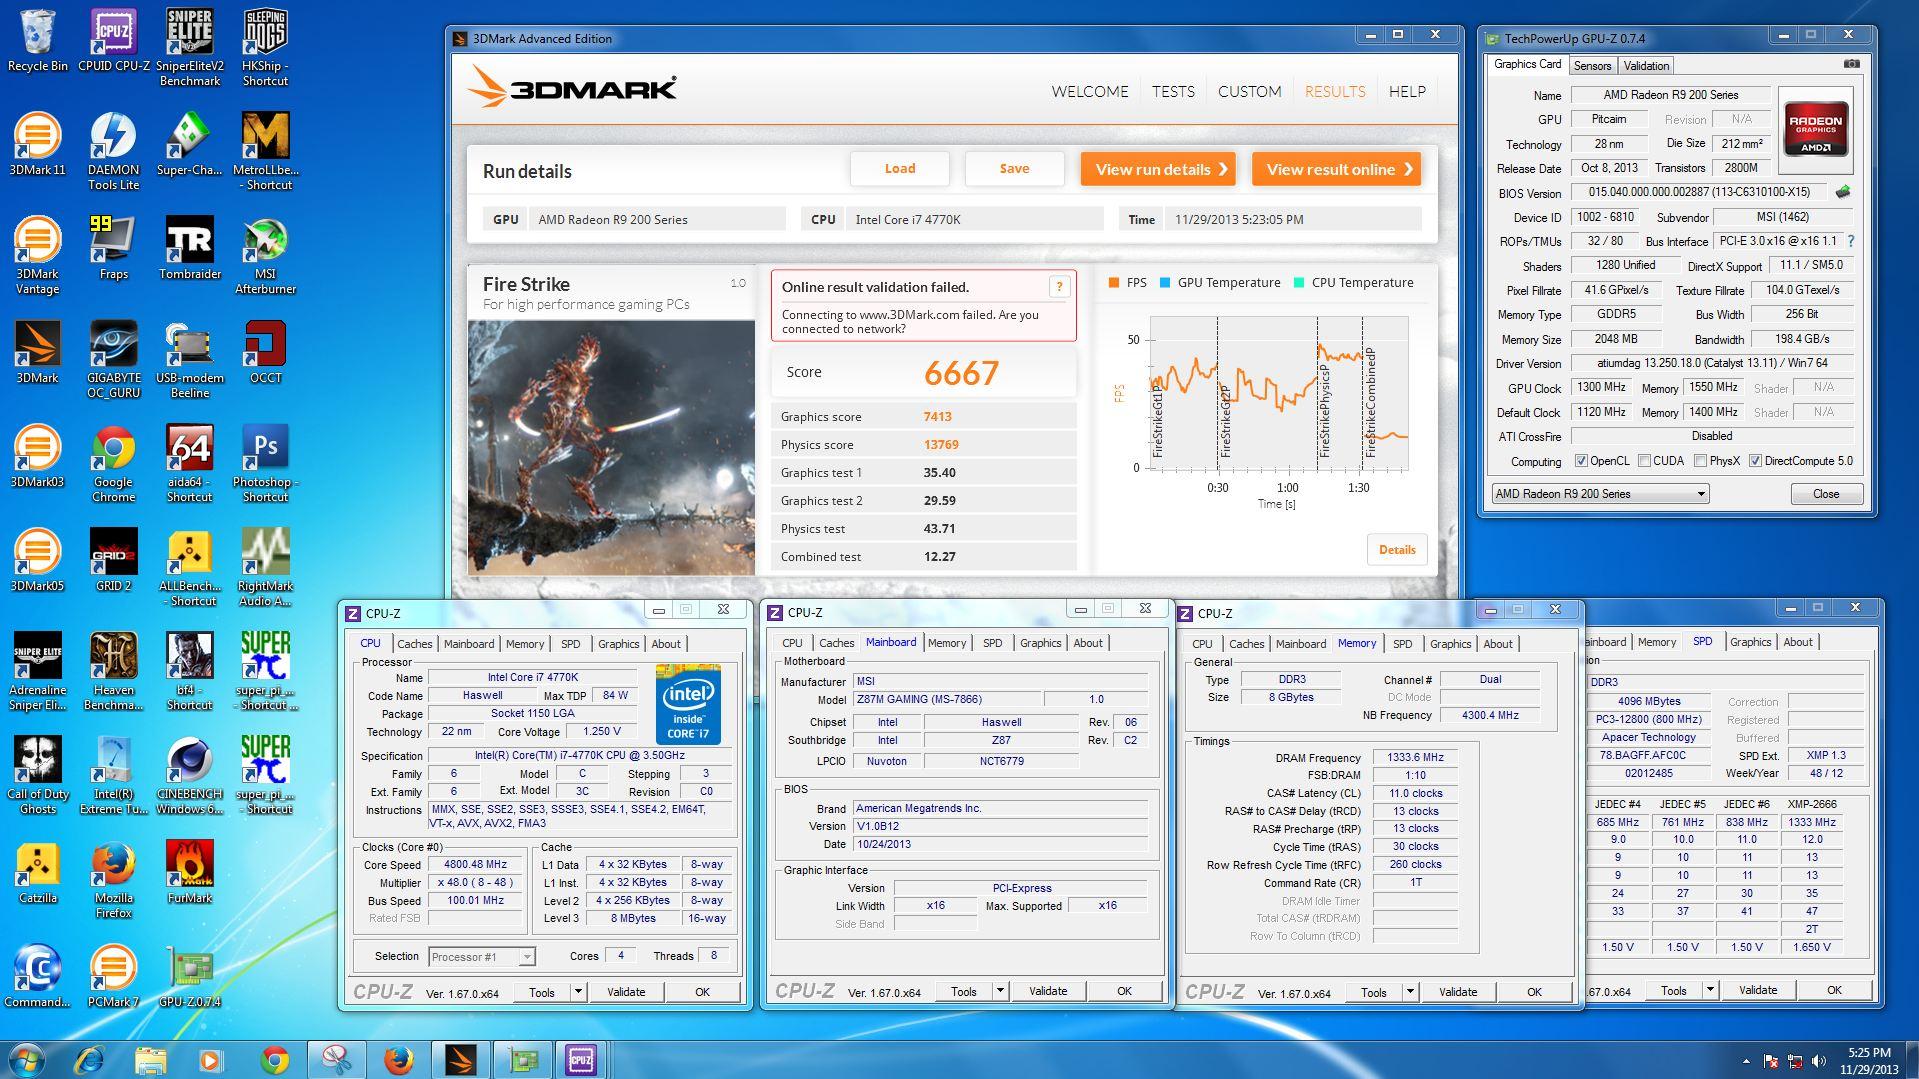The height and width of the screenshot is (1079, 1919).
Task: Click the GPU Temperature blue legend swatch
Action: (x=1164, y=283)
